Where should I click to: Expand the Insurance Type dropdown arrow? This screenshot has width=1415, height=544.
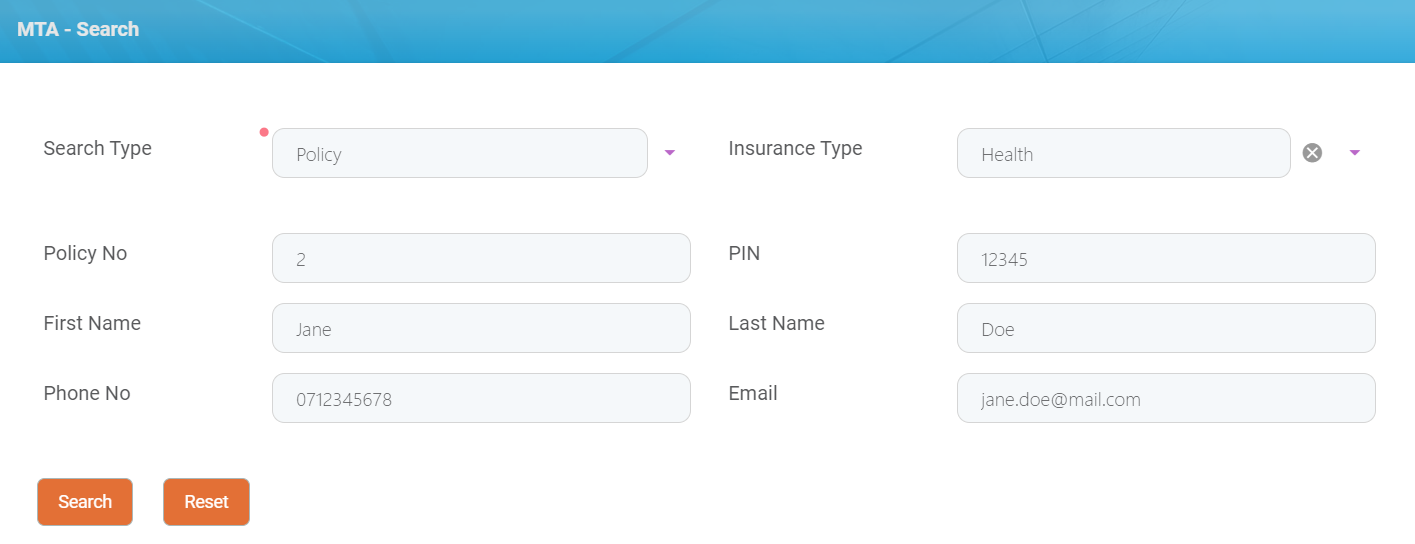point(1355,153)
